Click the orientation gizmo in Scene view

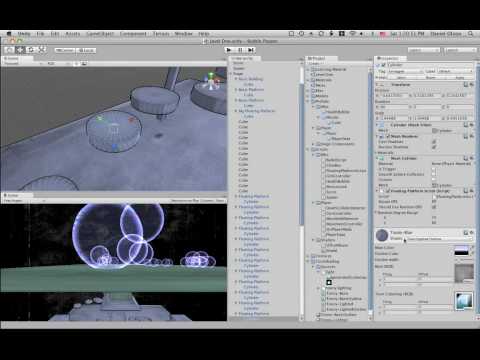(211, 81)
